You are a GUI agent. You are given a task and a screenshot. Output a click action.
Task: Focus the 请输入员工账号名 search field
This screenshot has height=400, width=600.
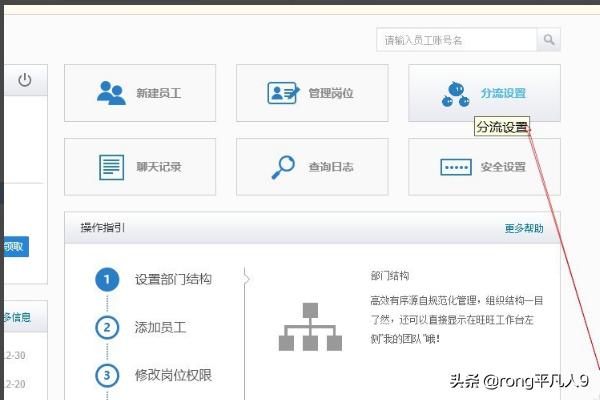point(457,40)
